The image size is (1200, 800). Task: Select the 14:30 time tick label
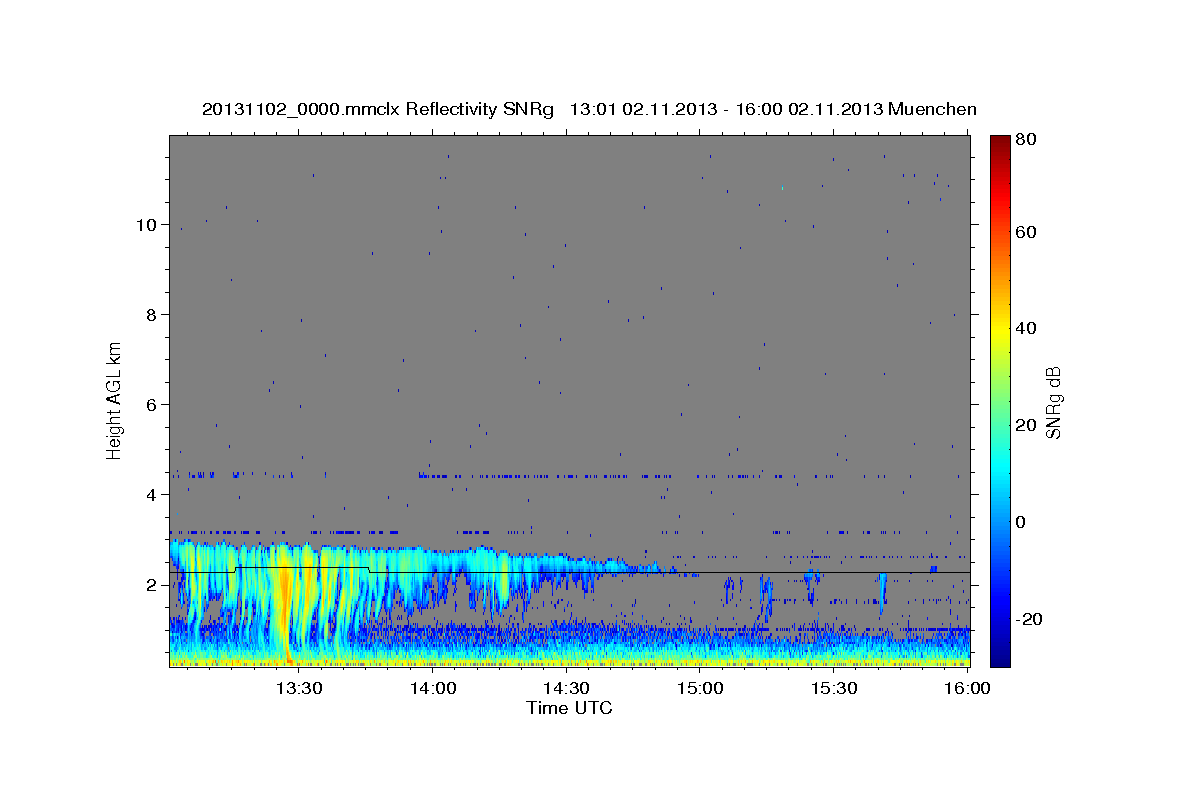(567, 688)
